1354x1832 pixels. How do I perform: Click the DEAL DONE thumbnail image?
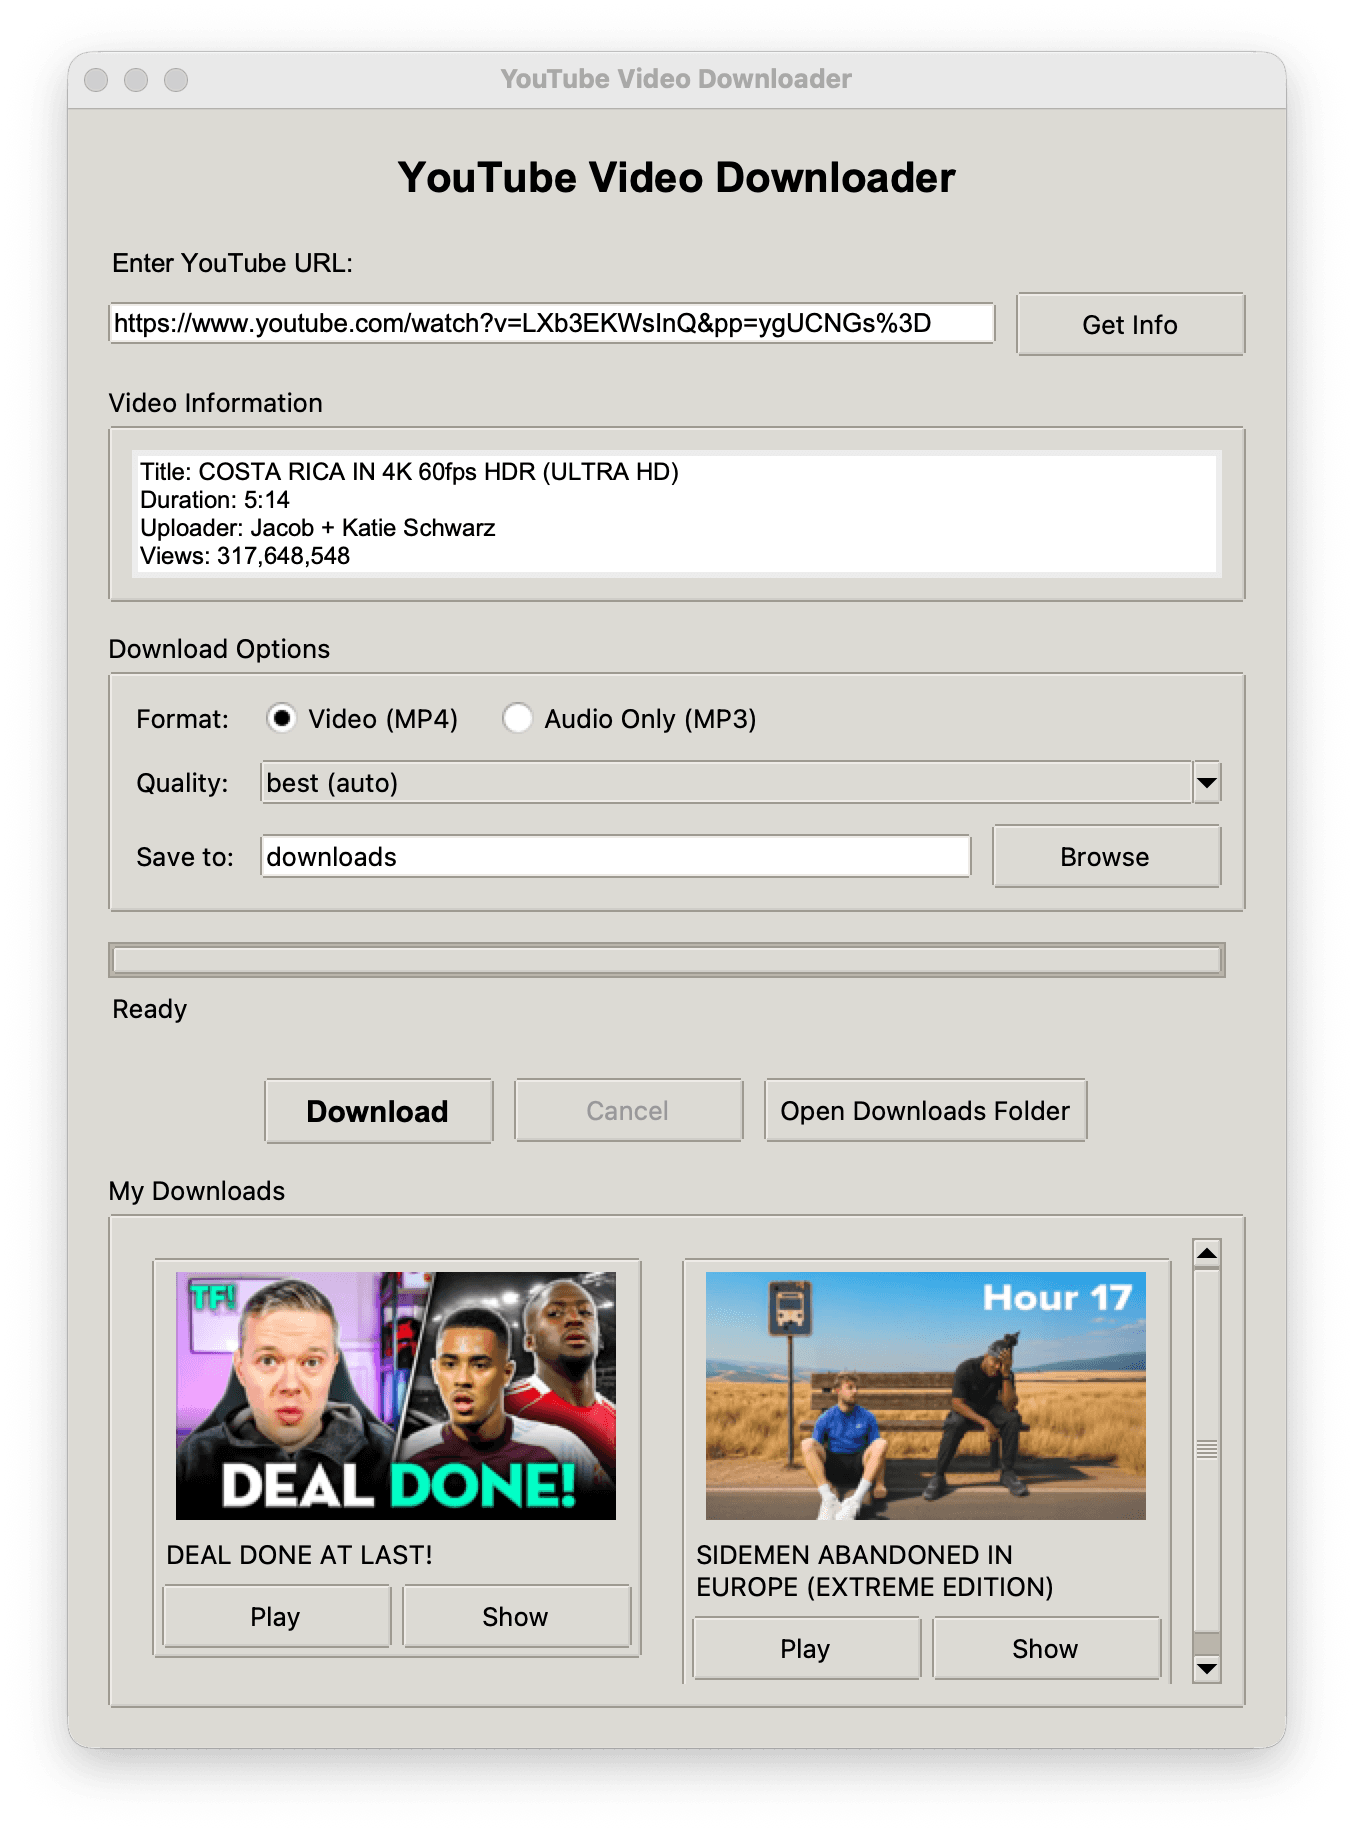396,1396
